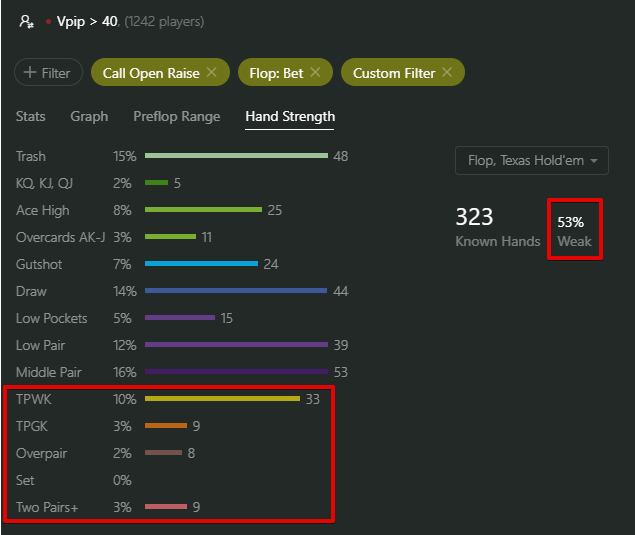
Task: Click the 53% Weak indicator
Action: coord(574,231)
